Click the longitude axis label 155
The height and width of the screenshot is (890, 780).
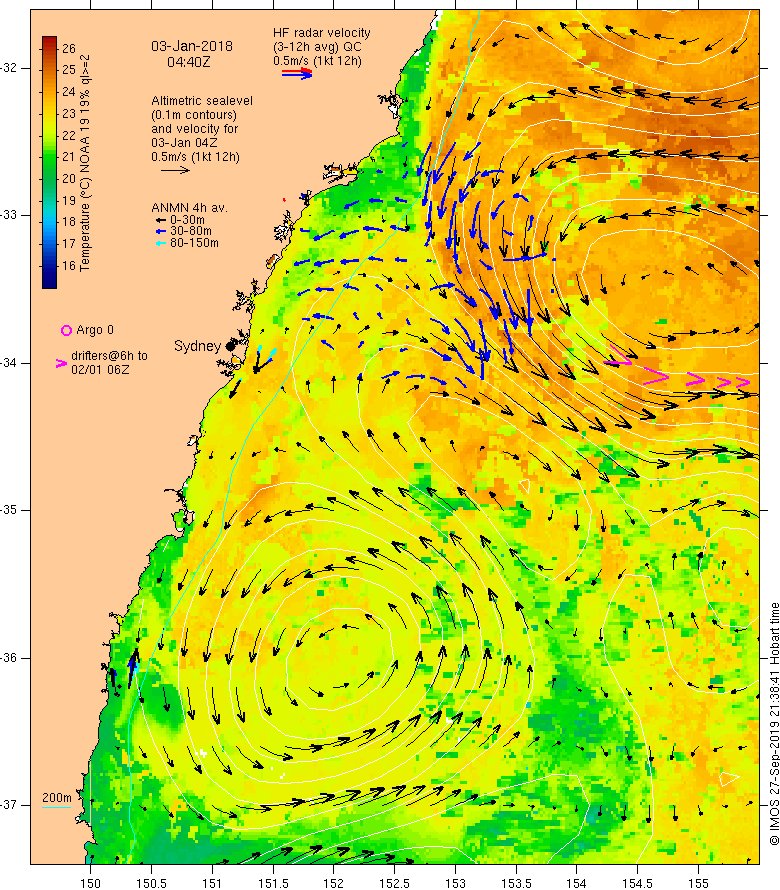pos(698,883)
